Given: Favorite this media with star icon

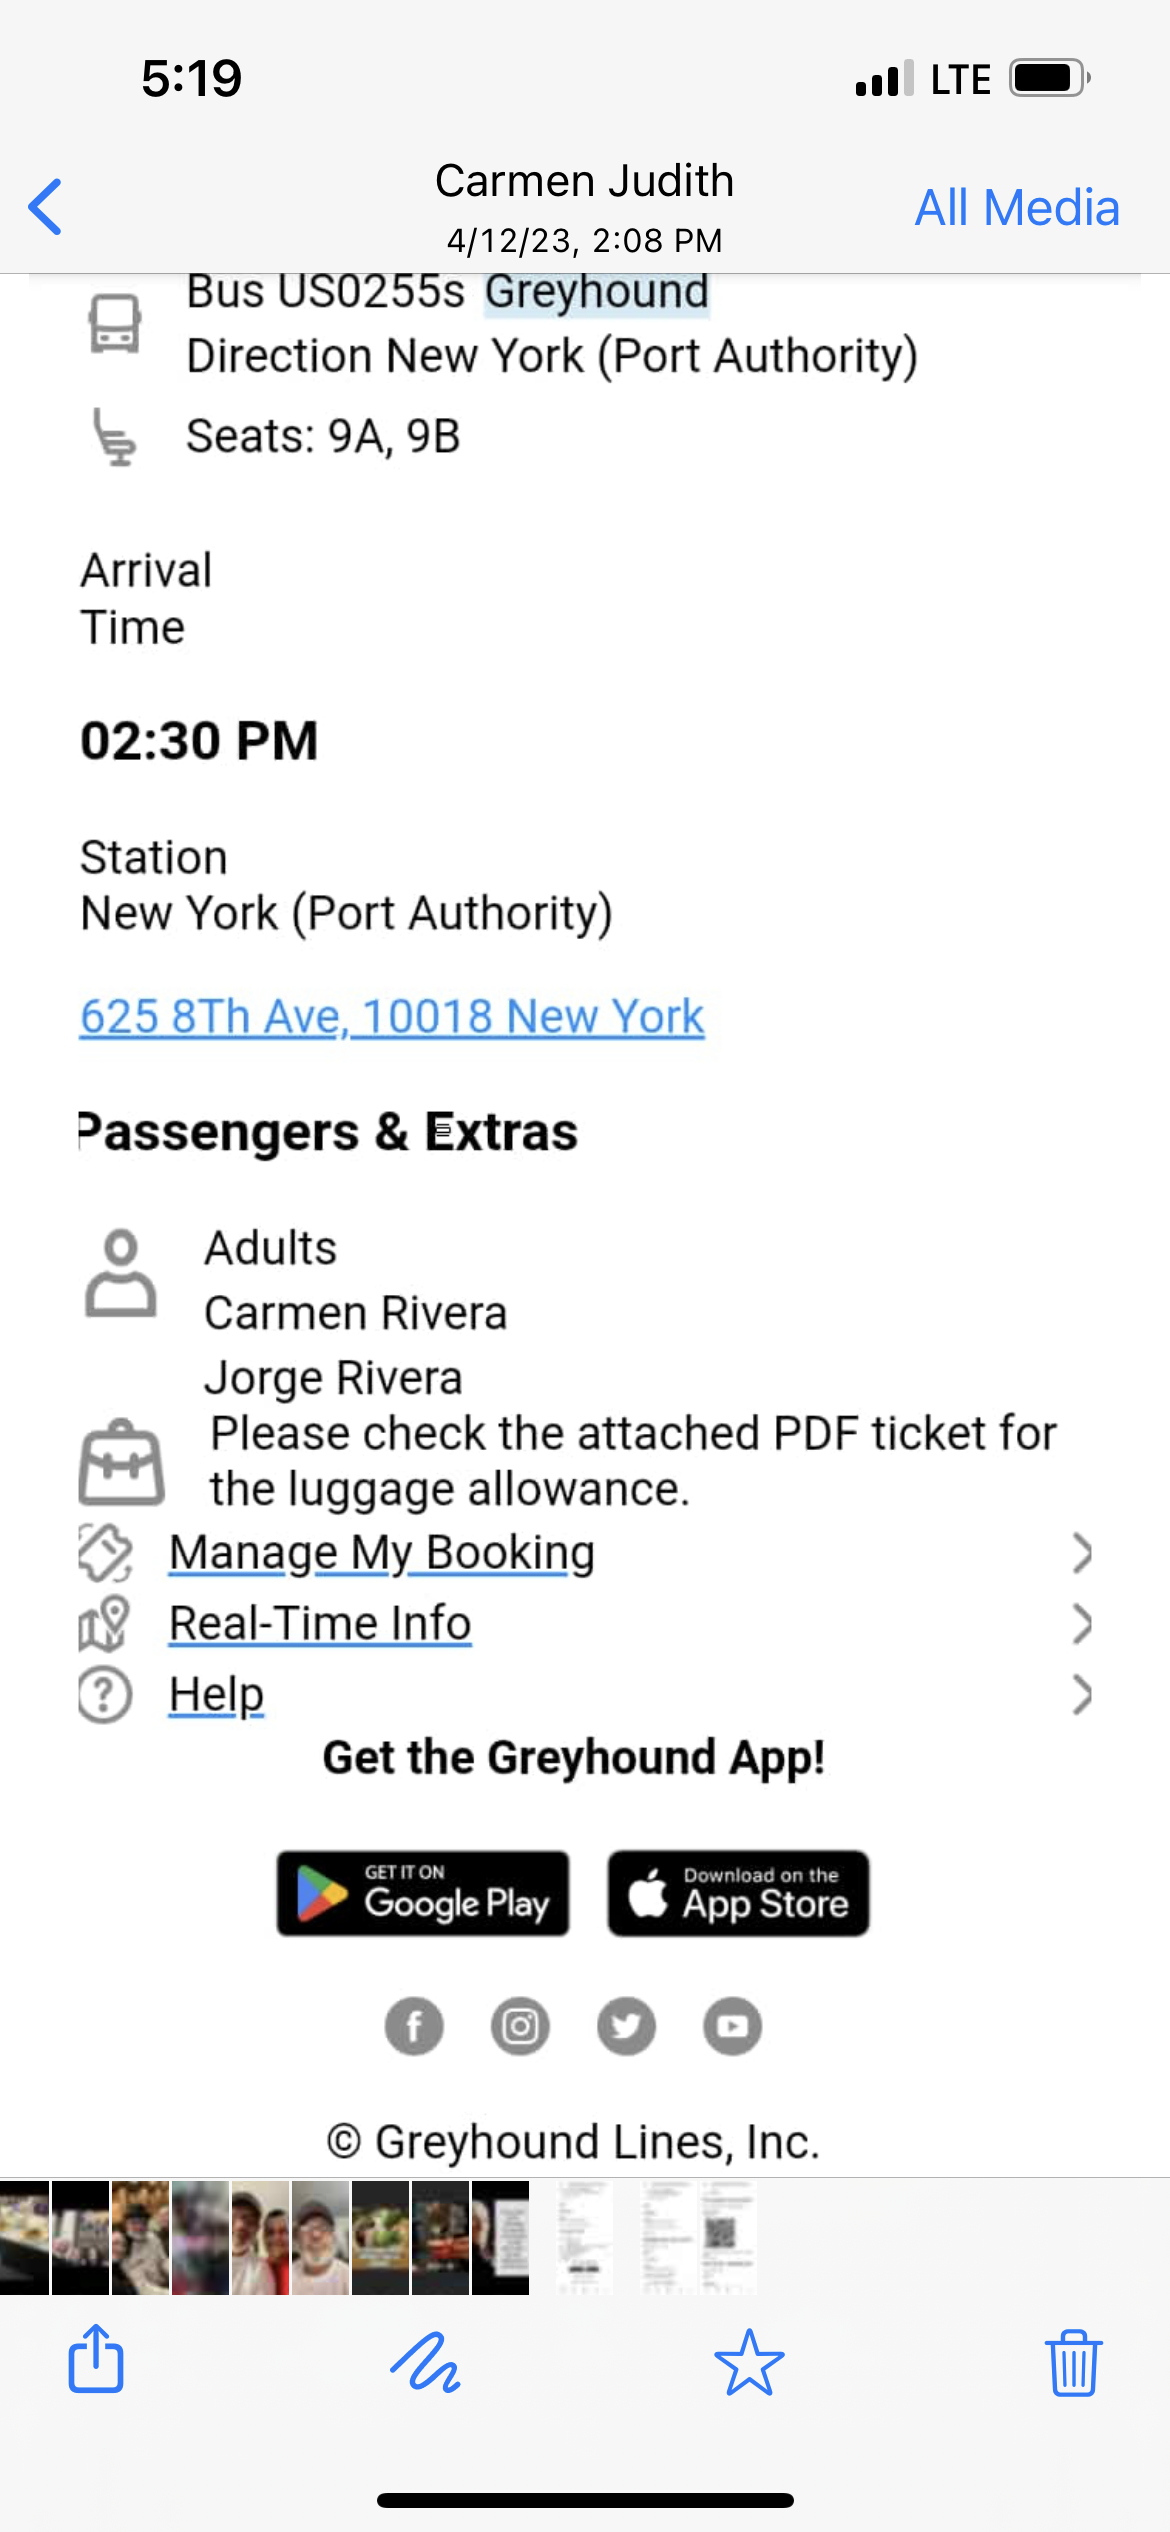Looking at the screenshot, I should (x=749, y=2363).
